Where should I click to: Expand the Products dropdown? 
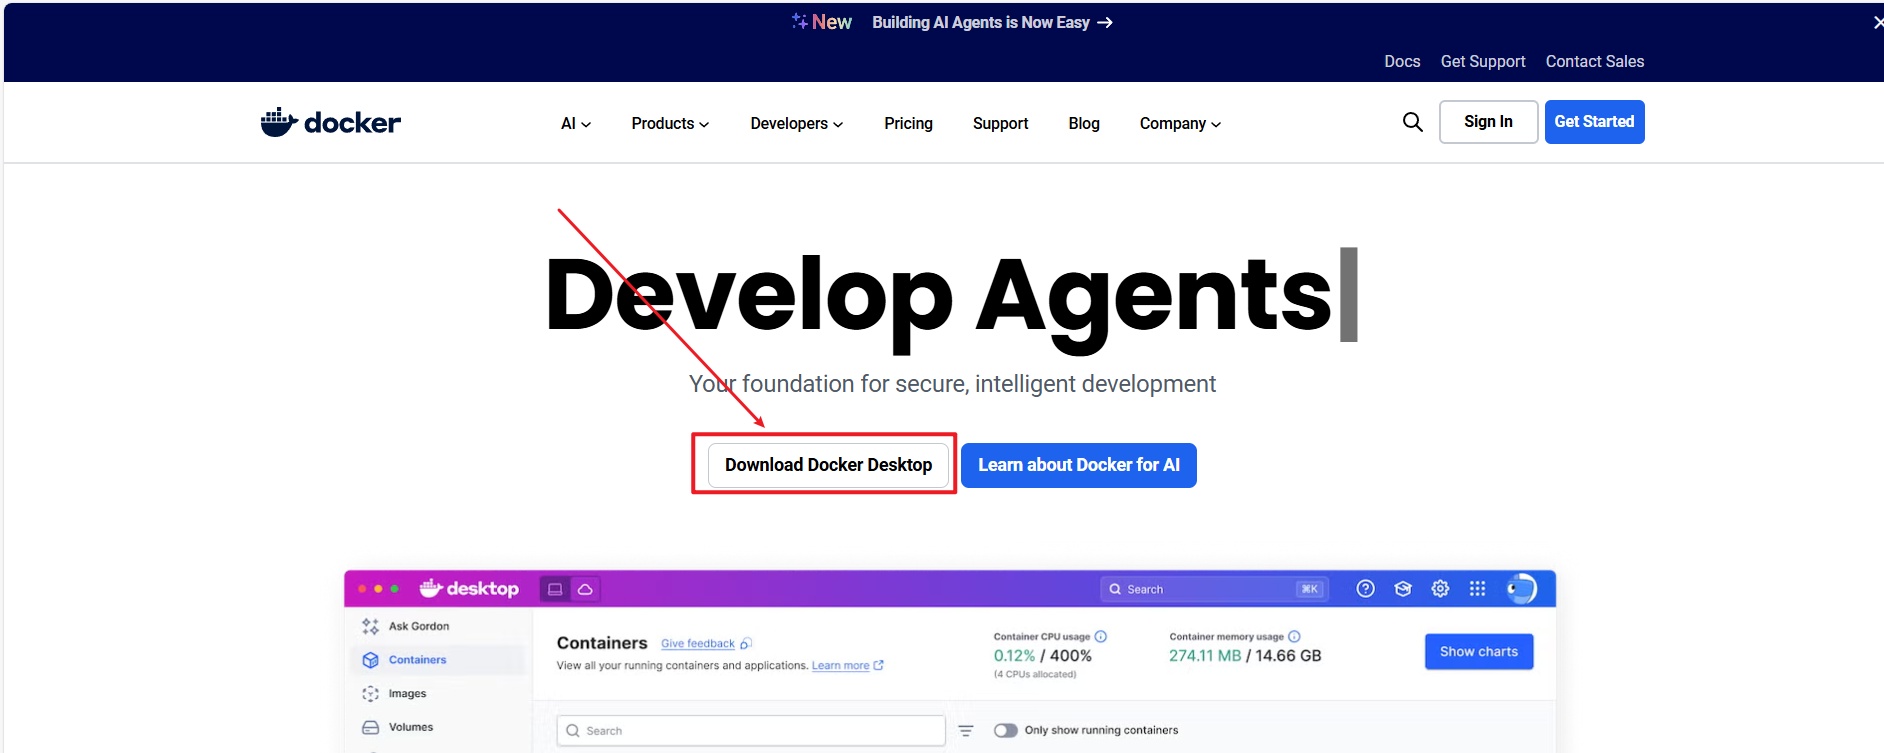click(670, 123)
